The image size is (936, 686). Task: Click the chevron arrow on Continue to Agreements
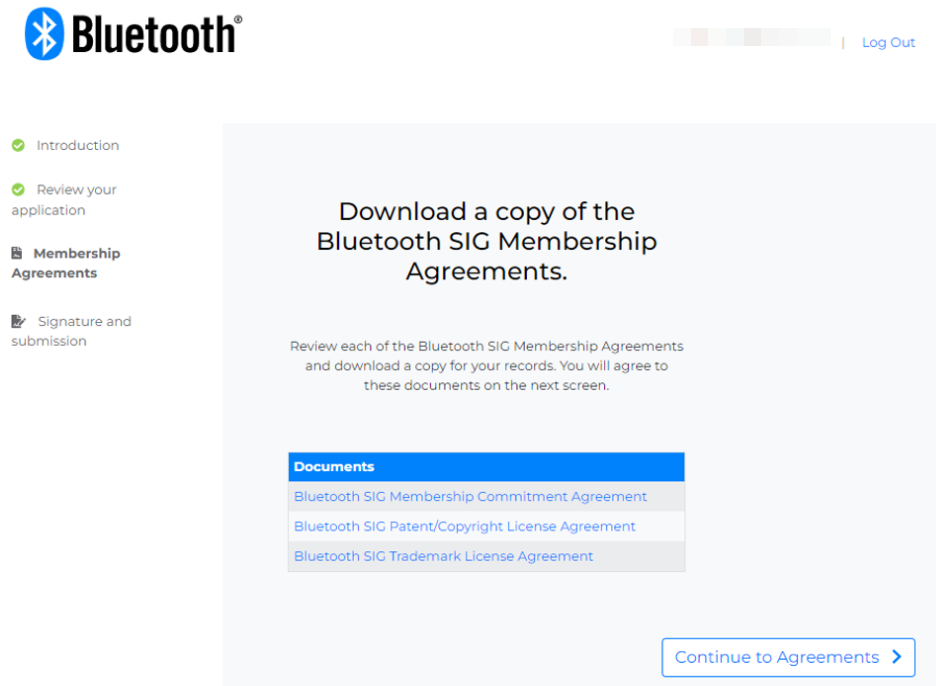click(897, 657)
